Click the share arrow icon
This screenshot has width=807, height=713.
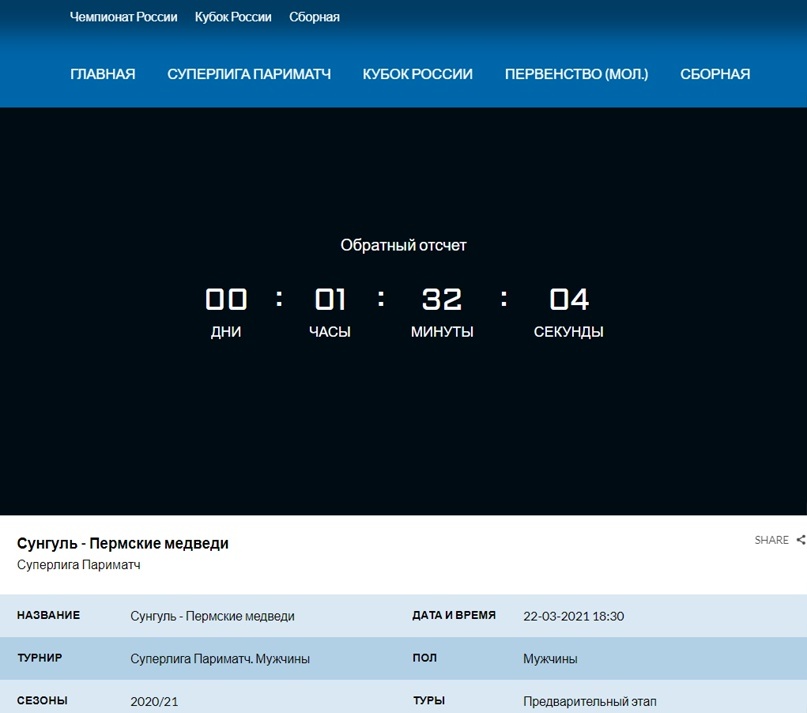[801, 540]
